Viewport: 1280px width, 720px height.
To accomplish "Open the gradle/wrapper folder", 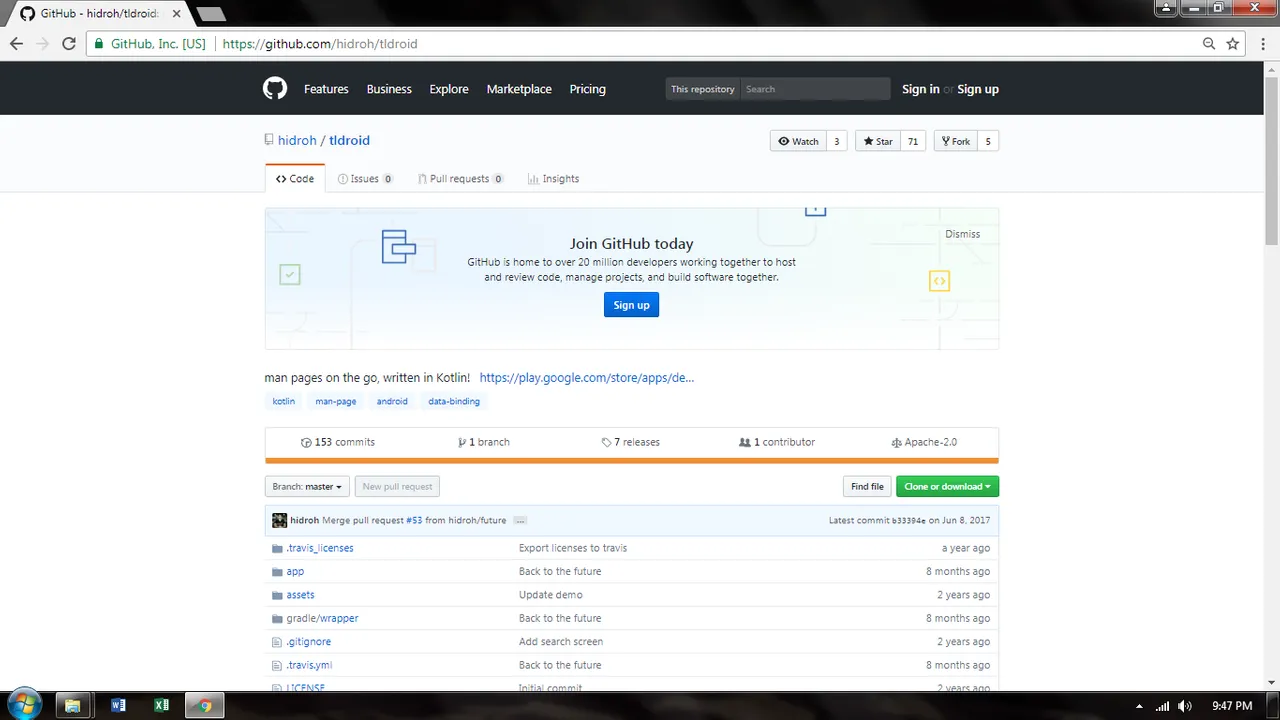I will 322,618.
